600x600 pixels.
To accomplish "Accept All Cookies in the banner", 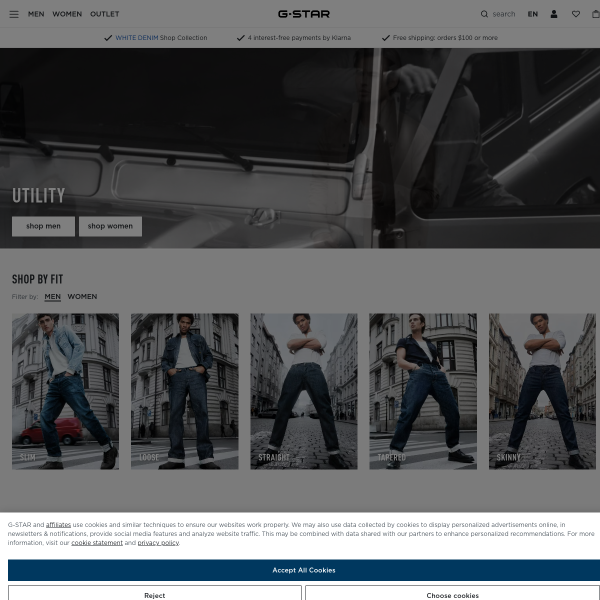I will coord(304,570).
